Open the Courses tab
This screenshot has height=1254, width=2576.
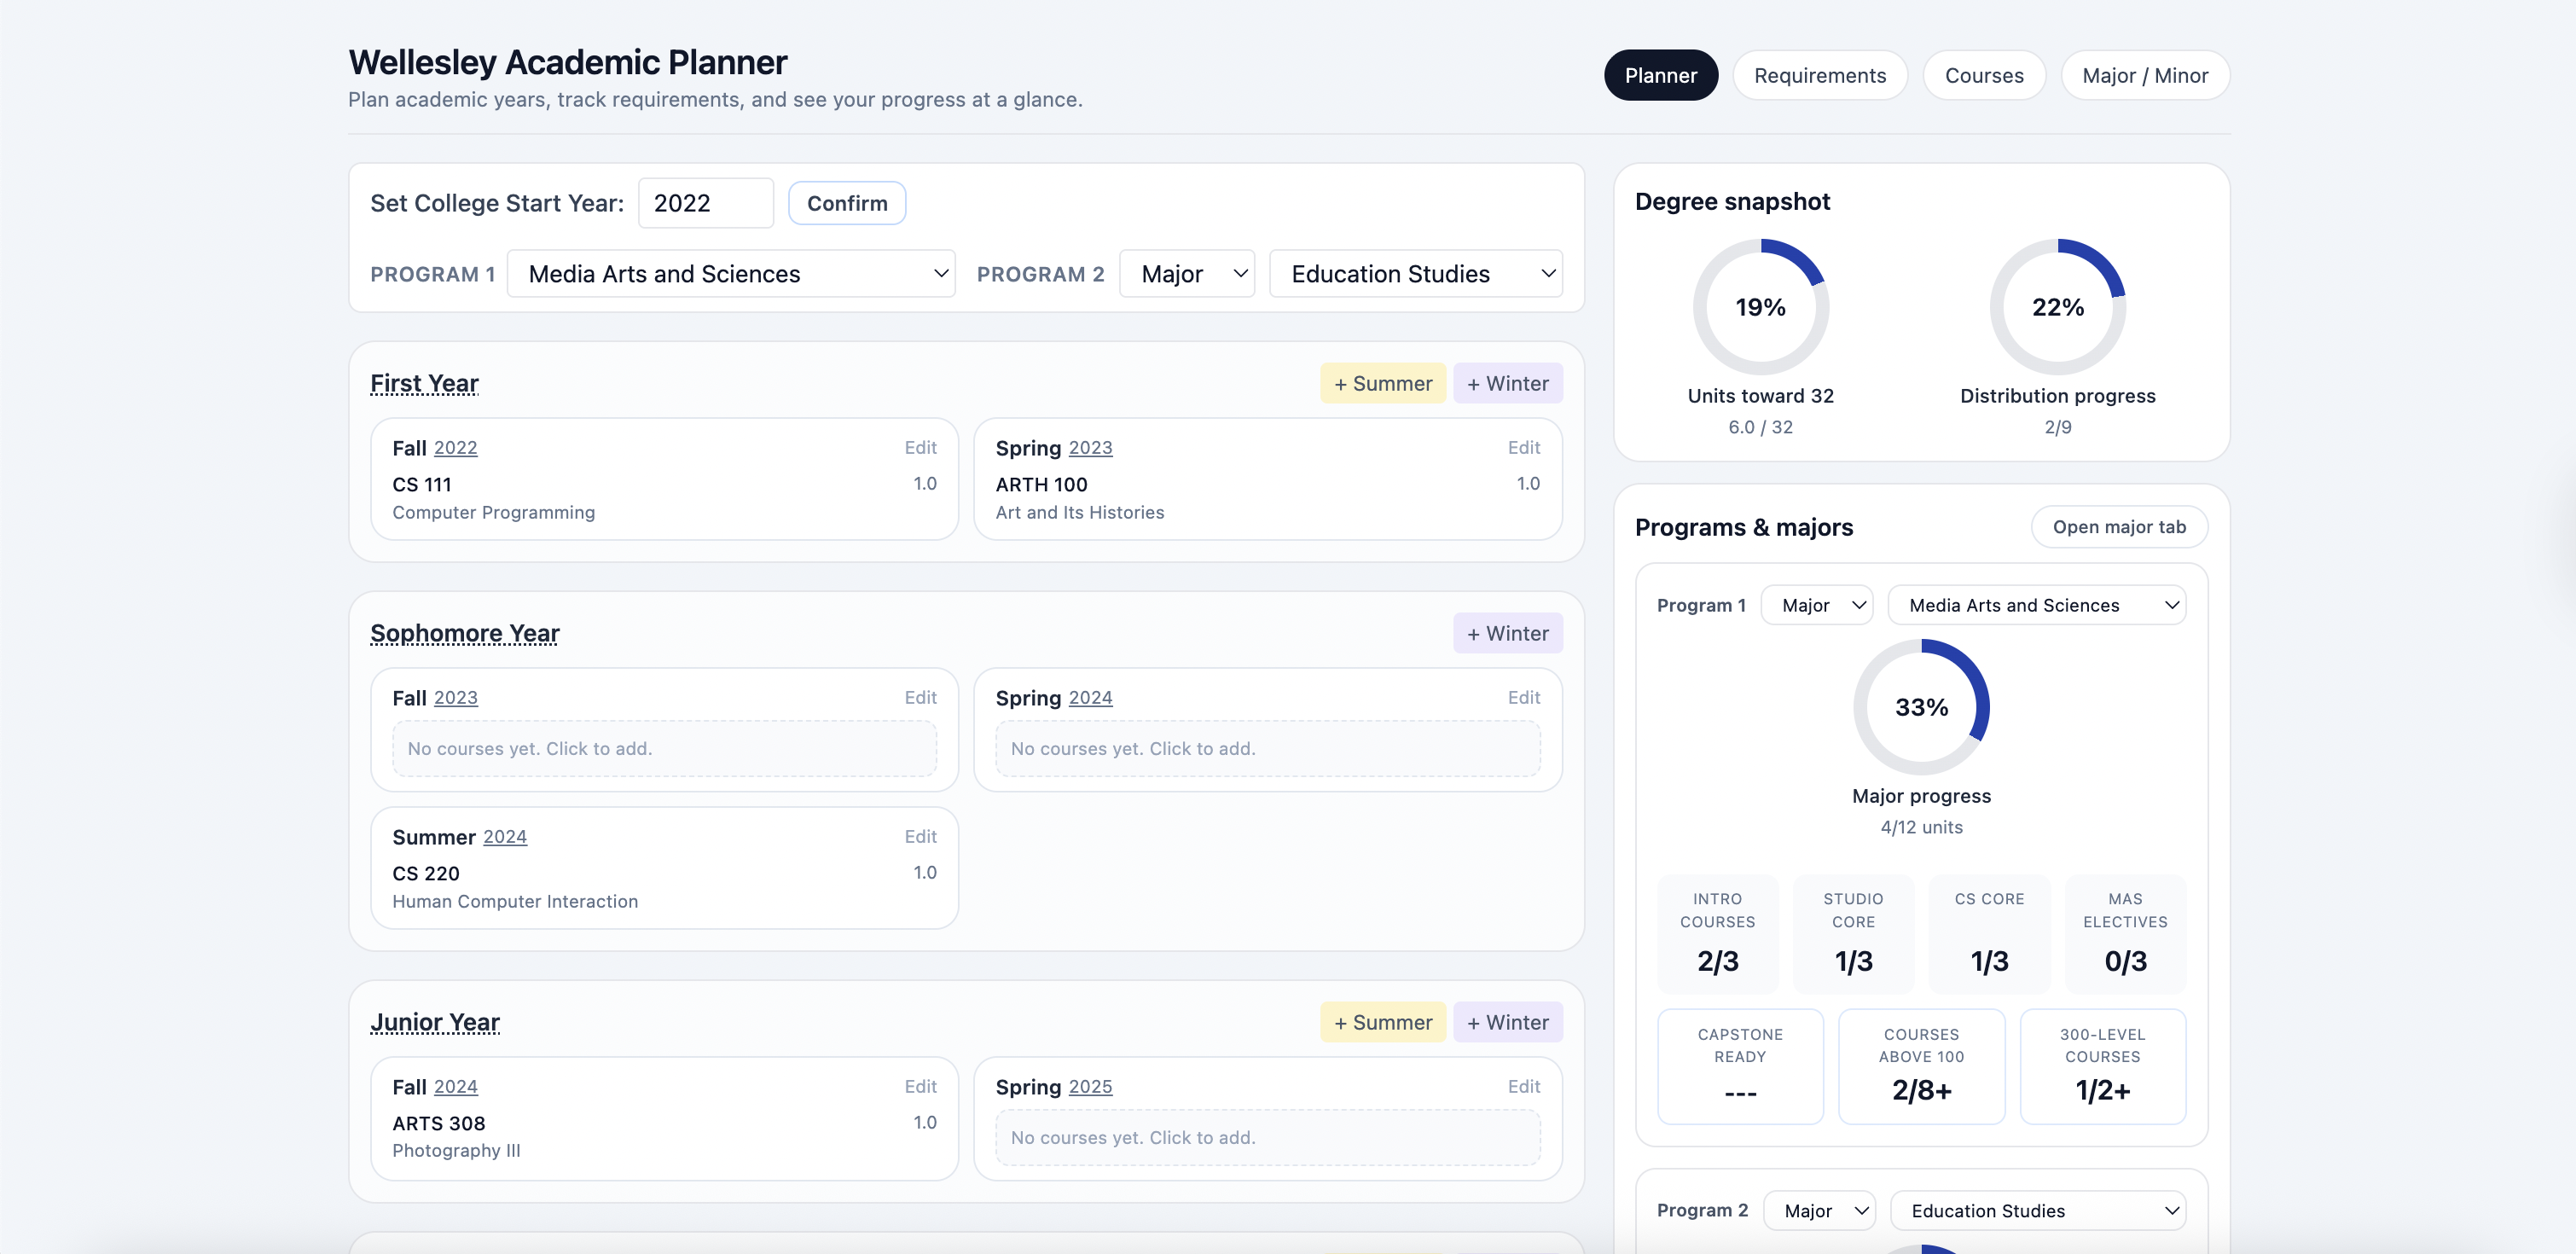[x=1984, y=75]
